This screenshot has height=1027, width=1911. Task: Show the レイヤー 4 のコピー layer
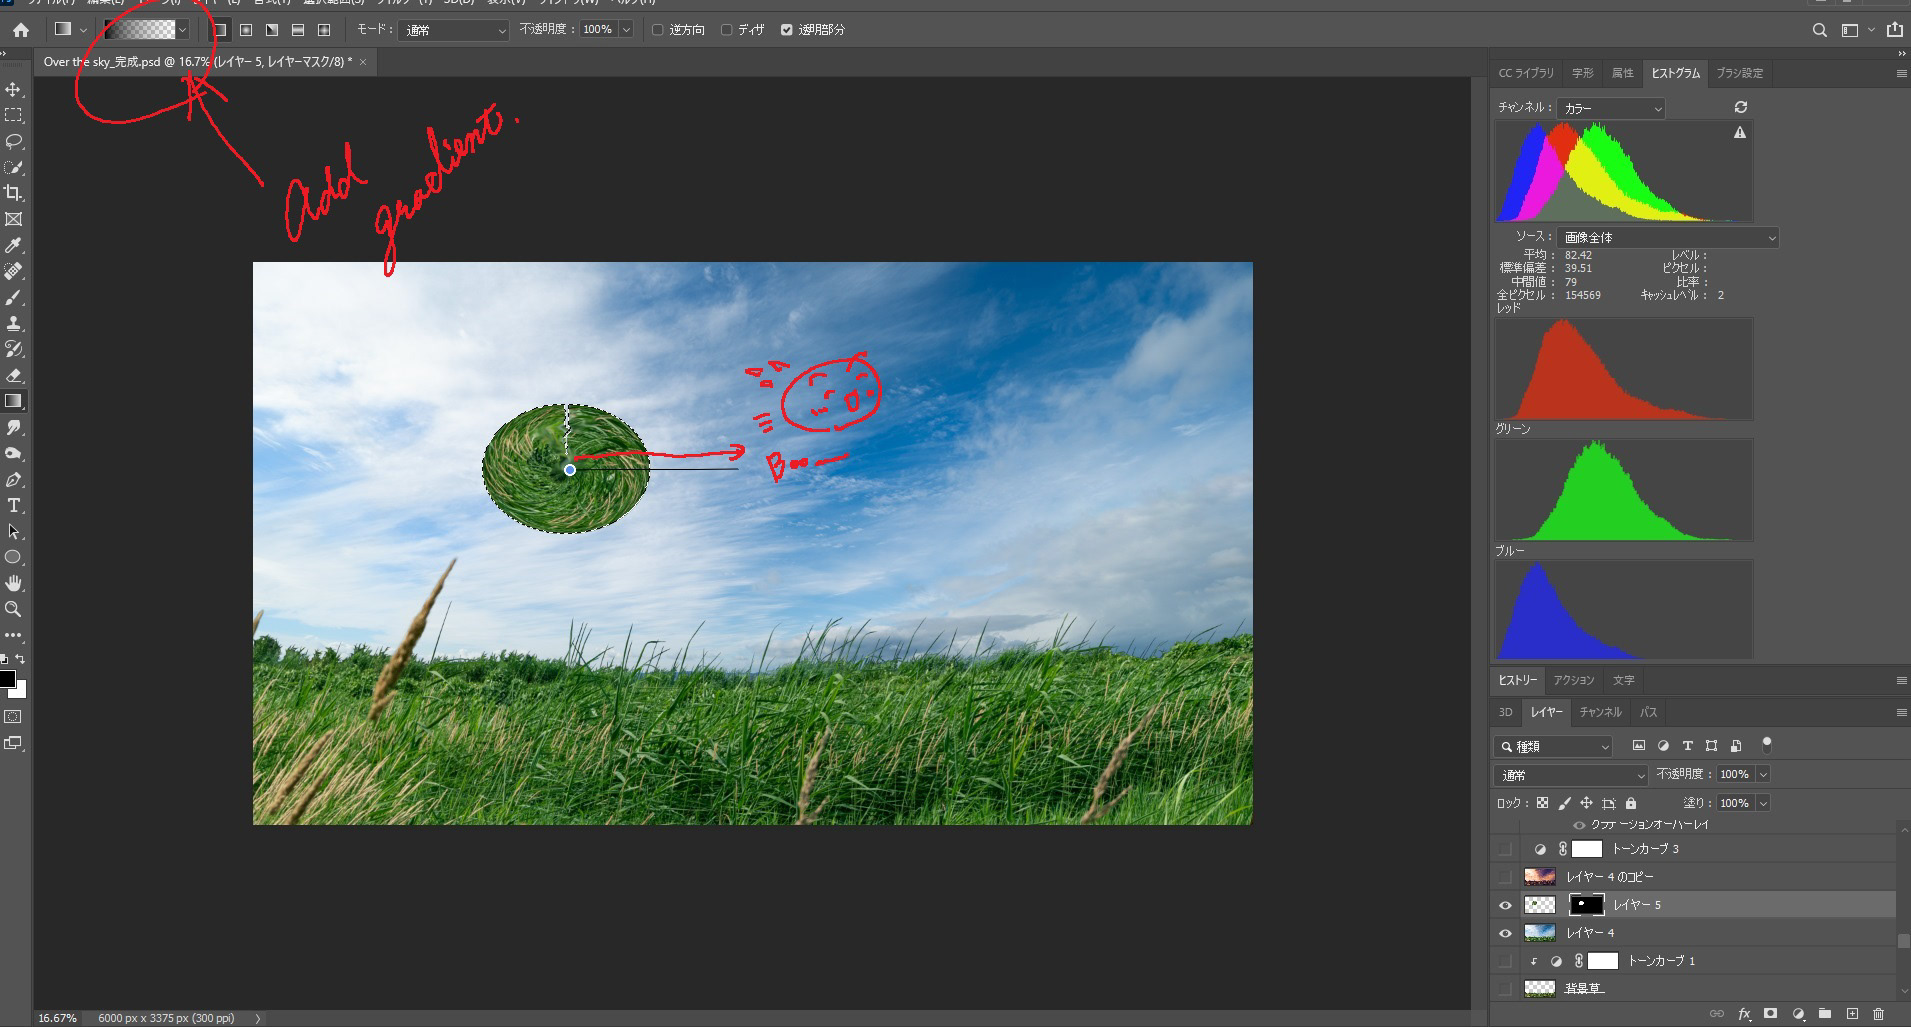coord(1506,877)
